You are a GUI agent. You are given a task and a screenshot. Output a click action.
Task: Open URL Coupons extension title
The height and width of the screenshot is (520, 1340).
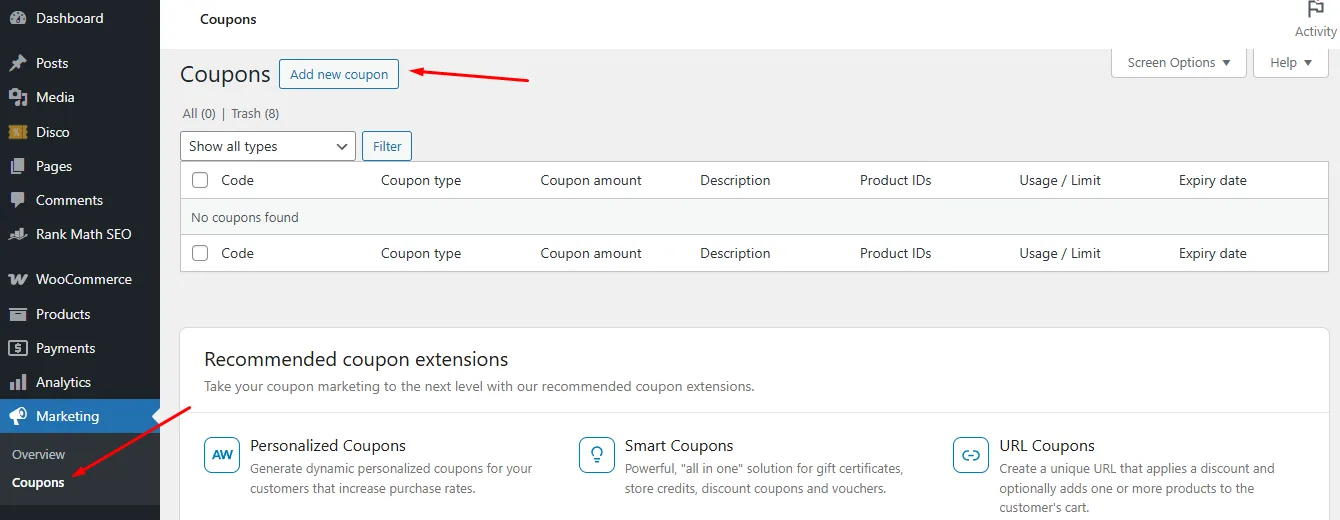click(x=1047, y=445)
